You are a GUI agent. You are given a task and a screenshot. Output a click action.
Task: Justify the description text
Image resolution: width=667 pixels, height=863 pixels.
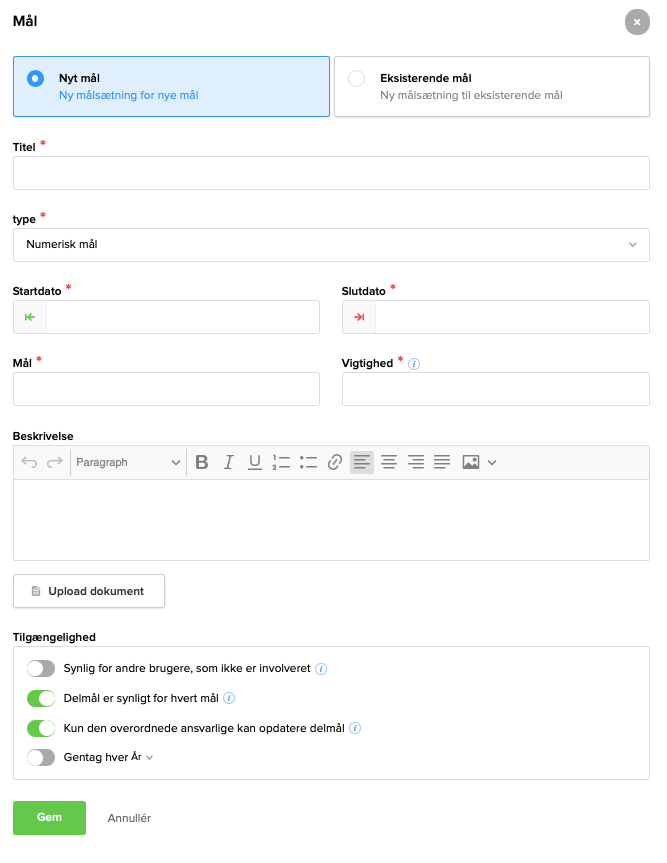pos(442,462)
